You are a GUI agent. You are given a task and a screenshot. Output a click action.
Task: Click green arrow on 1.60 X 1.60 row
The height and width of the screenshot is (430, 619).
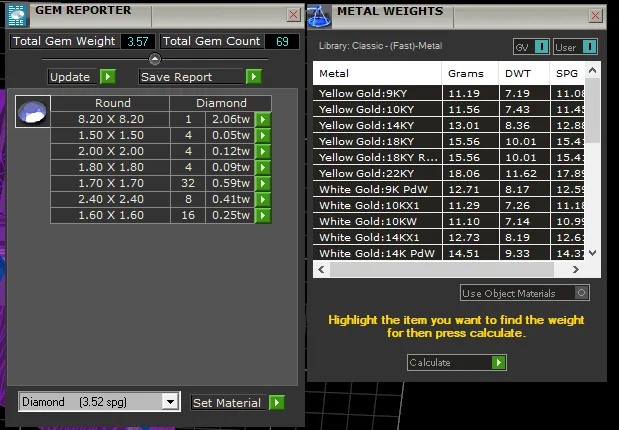tap(263, 215)
